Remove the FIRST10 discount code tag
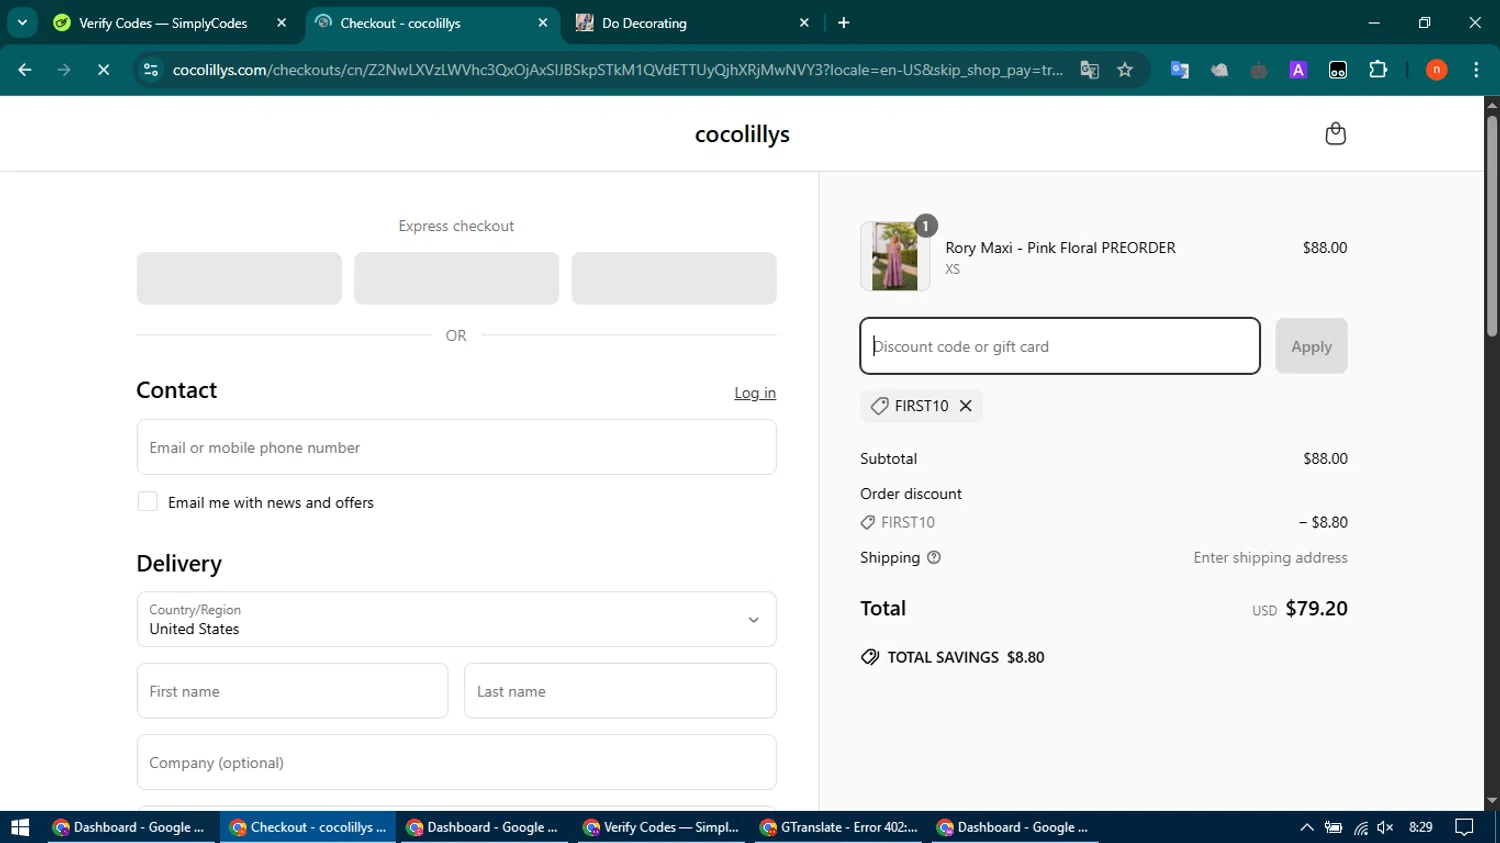The width and height of the screenshot is (1500, 843). pyautogui.click(x=966, y=406)
